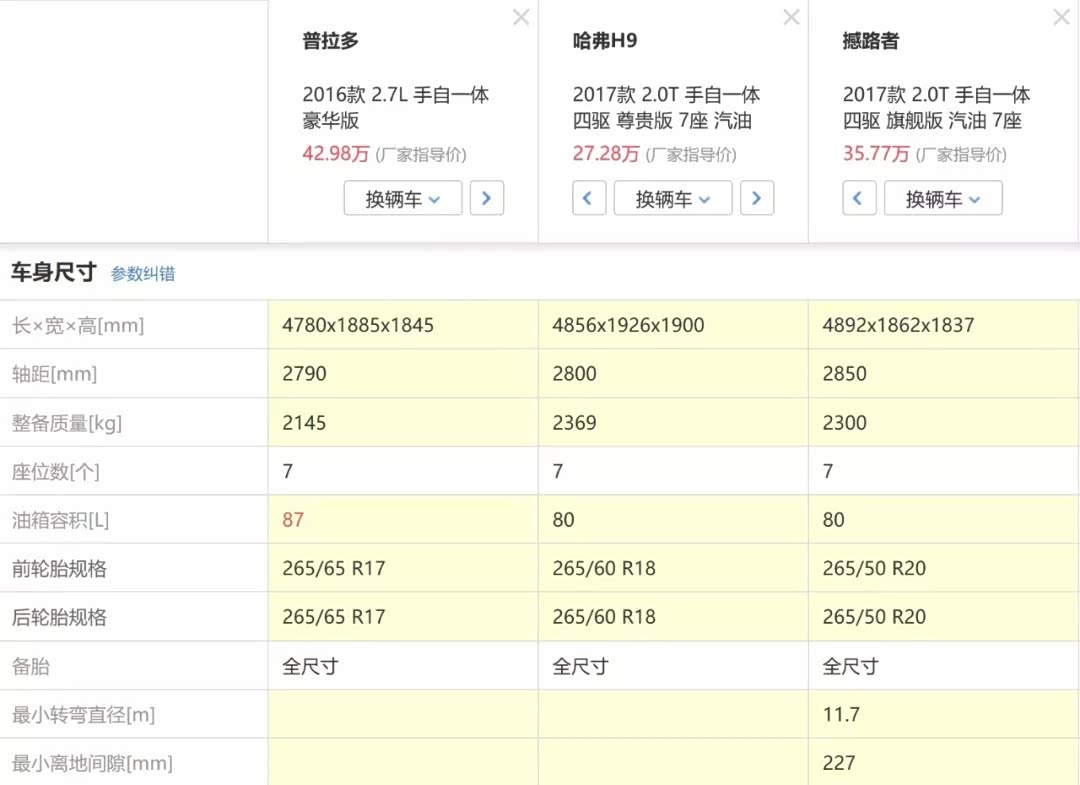This screenshot has width=1080, height=785.
Task: Select the 2016款 2.7L 豪华版 model text
Action: (396, 108)
